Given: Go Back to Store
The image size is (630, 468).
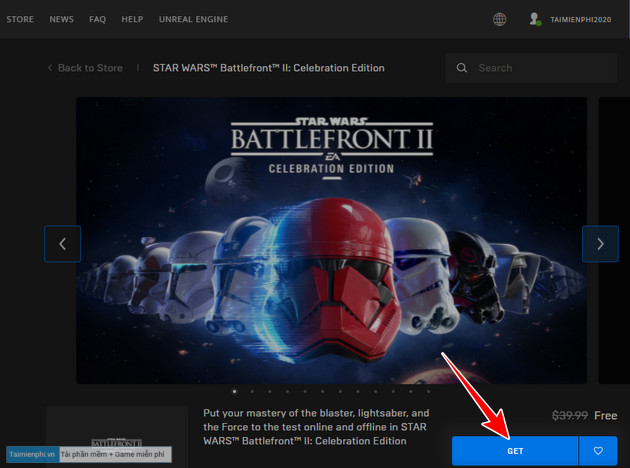Looking at the screenshot, I should tap(86, 68).
